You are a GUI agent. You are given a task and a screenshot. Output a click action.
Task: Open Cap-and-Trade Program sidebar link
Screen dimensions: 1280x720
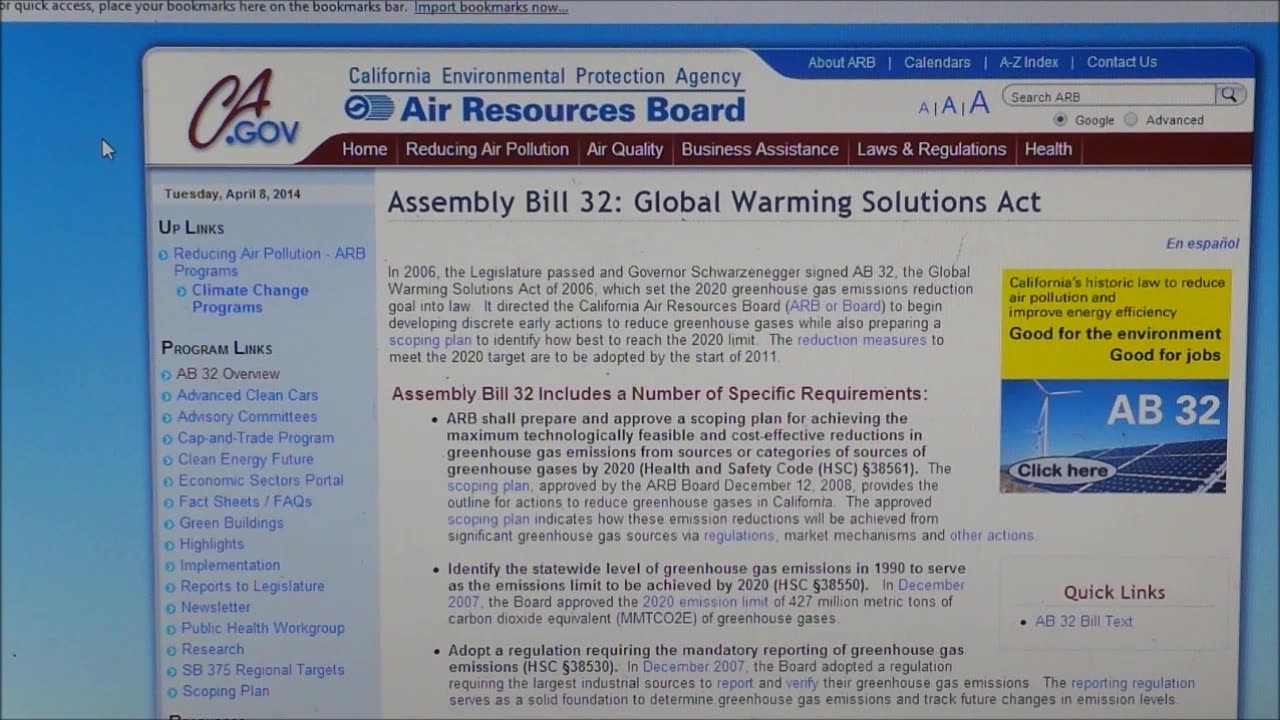pos(256,438)
